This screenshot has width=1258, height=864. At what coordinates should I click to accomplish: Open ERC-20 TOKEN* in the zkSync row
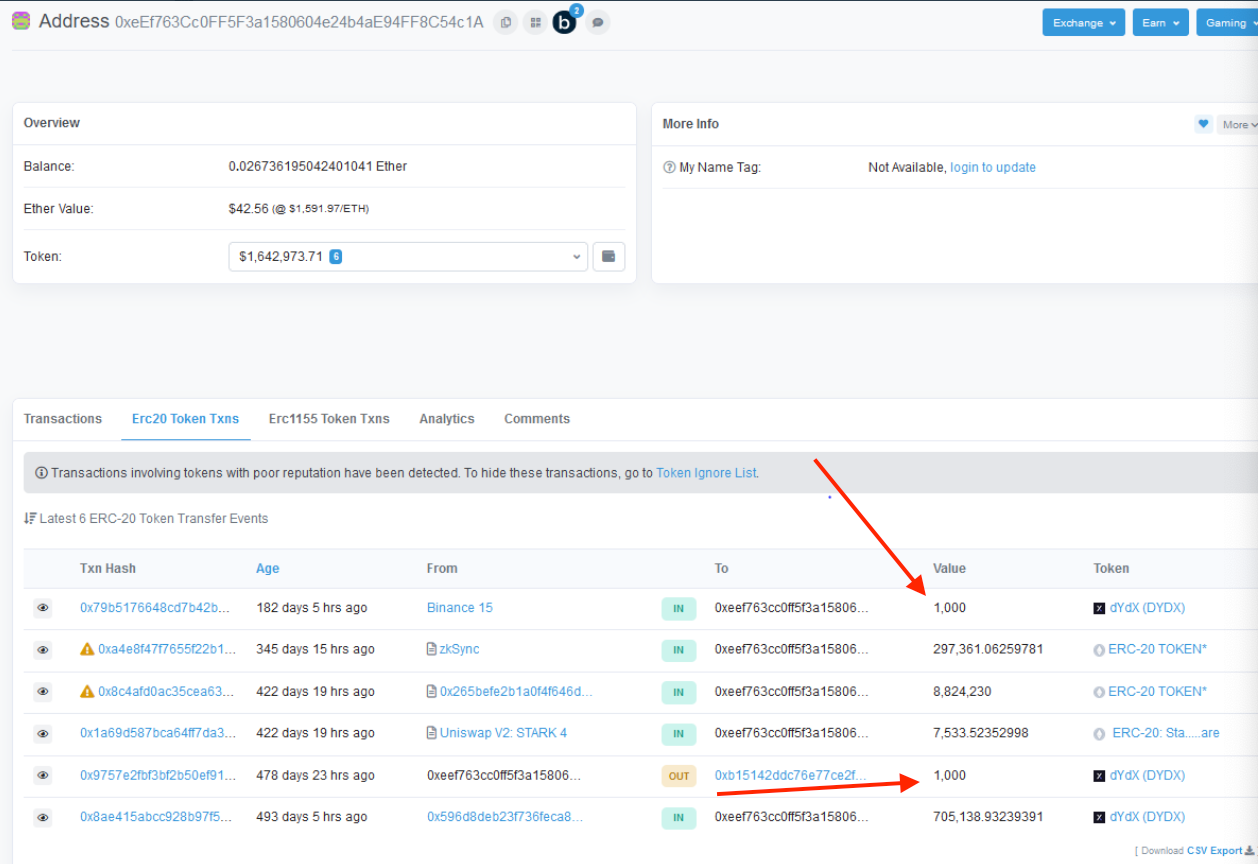pyautogui.click(x=1157, y=649)
